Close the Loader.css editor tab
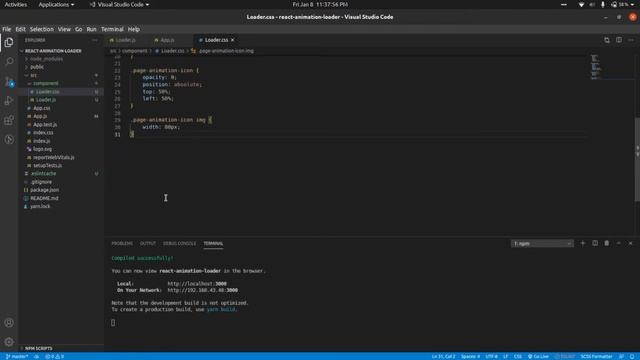This screenshot has height=360, width=640. point(233,40)
